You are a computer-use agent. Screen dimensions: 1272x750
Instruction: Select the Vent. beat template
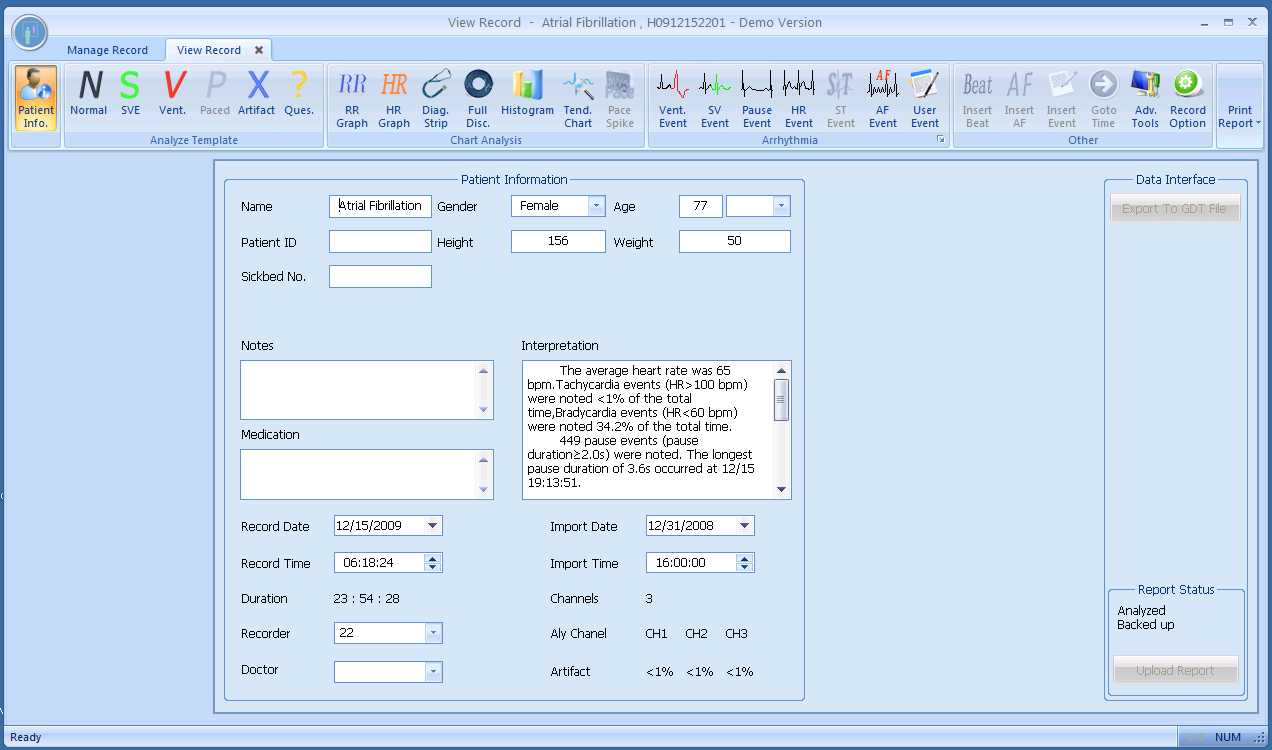pos(173,96)
